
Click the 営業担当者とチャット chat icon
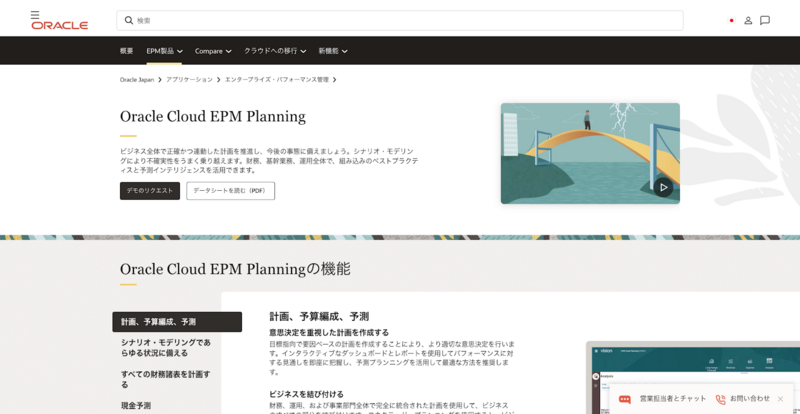(x=625, y=399)
